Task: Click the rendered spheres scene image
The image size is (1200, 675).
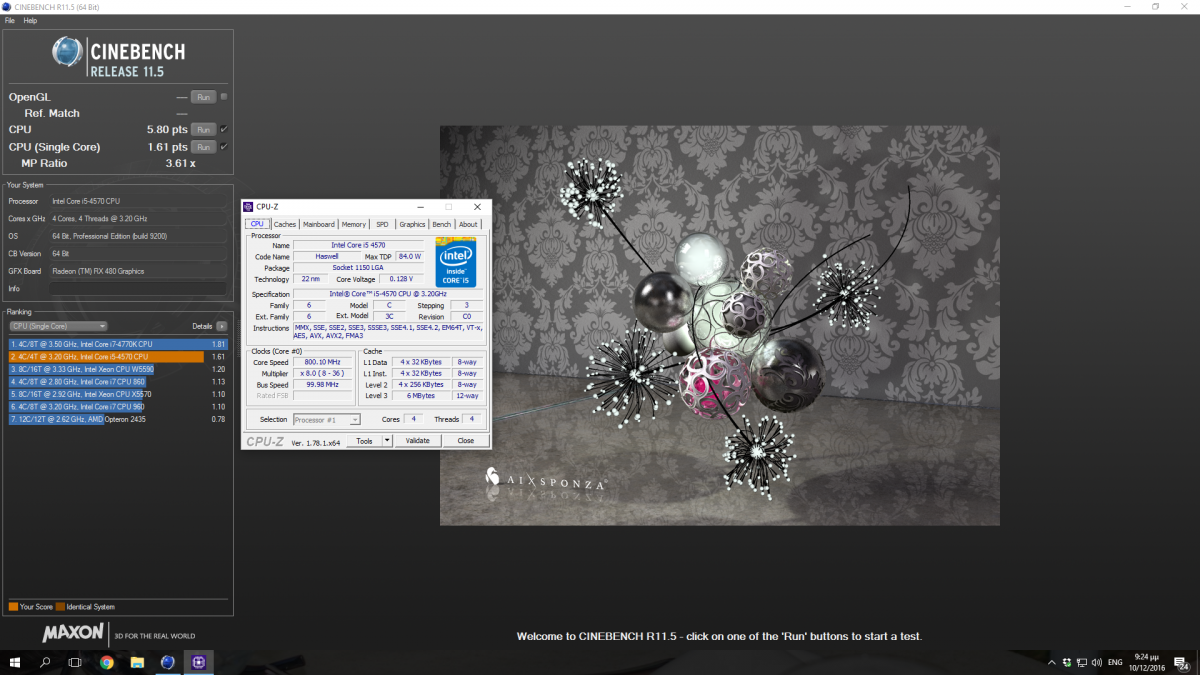Action: coord(720,325)
